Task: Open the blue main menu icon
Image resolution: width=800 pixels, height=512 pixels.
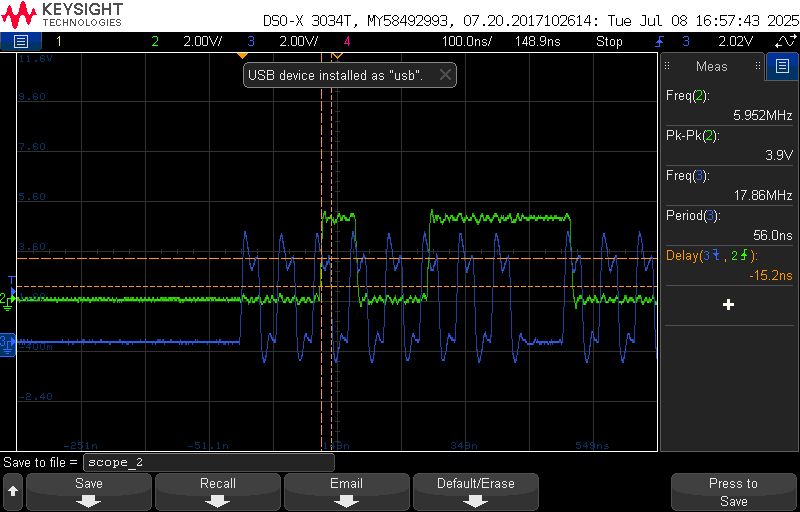Action: click(x=21, y=41)
